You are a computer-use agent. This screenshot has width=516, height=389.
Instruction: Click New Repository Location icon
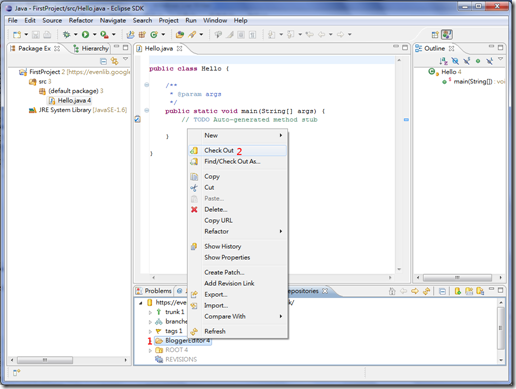tap(458, 291)
